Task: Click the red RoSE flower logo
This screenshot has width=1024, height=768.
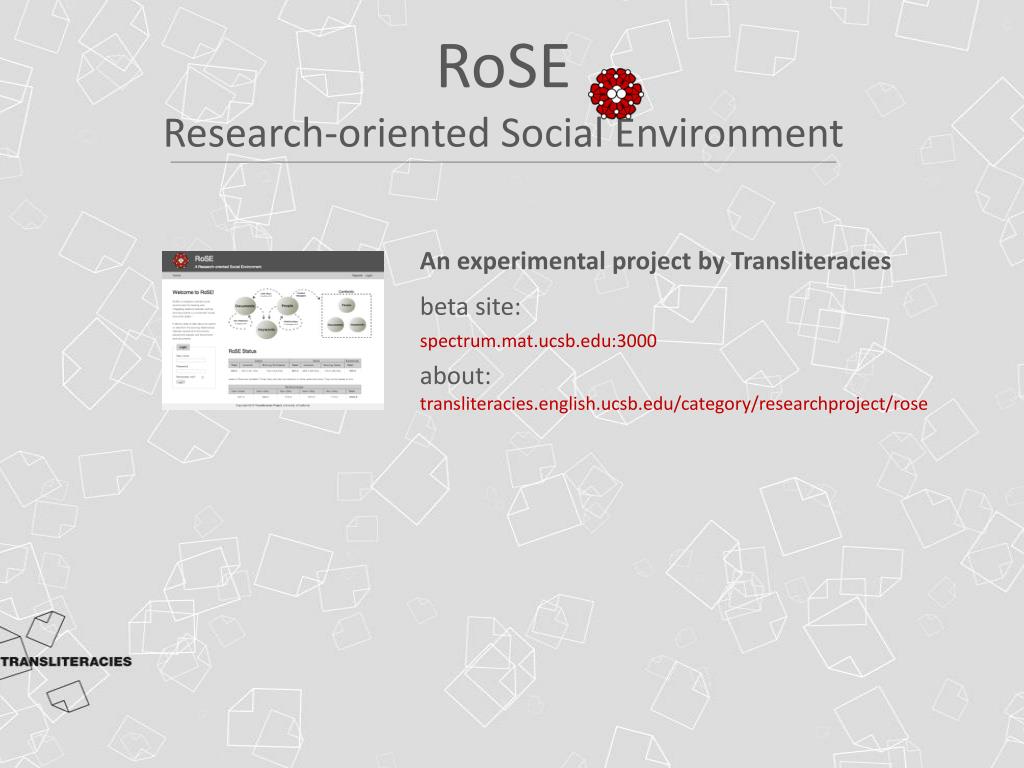Action: pos(616,93)
